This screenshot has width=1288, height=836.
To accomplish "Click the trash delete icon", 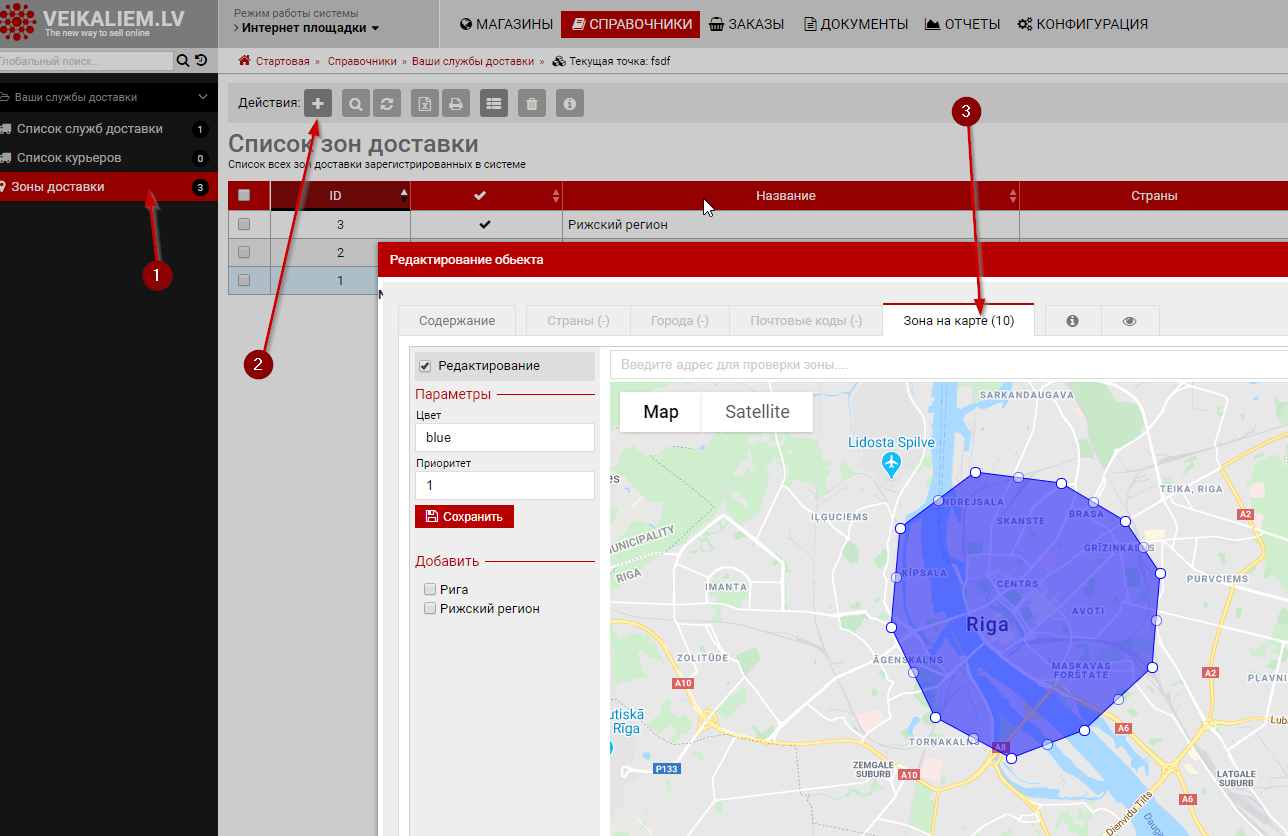I will pos(532,103).
